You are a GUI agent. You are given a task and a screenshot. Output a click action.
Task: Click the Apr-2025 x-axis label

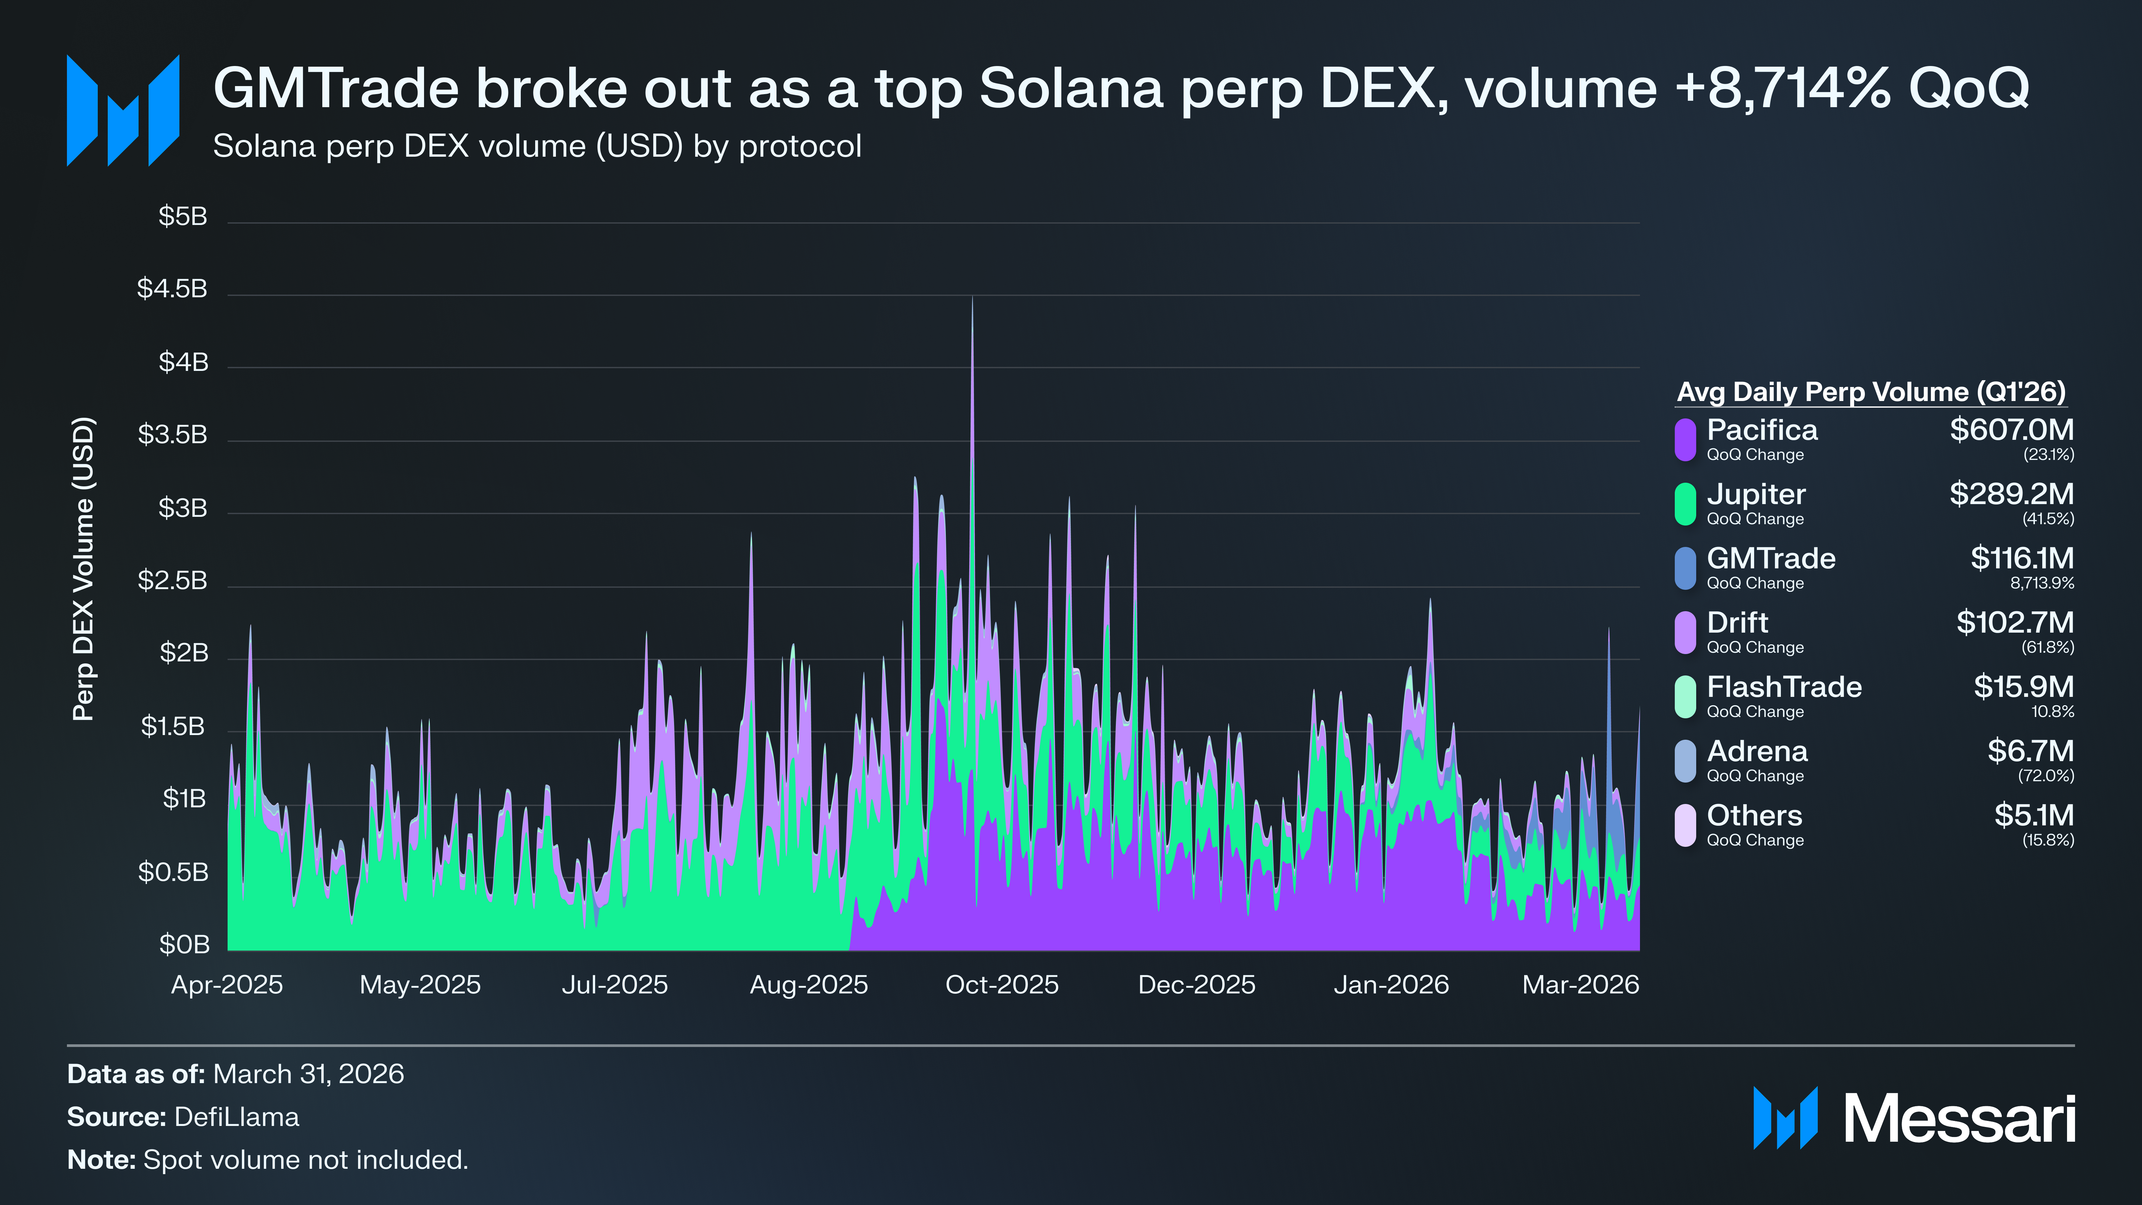227,985
